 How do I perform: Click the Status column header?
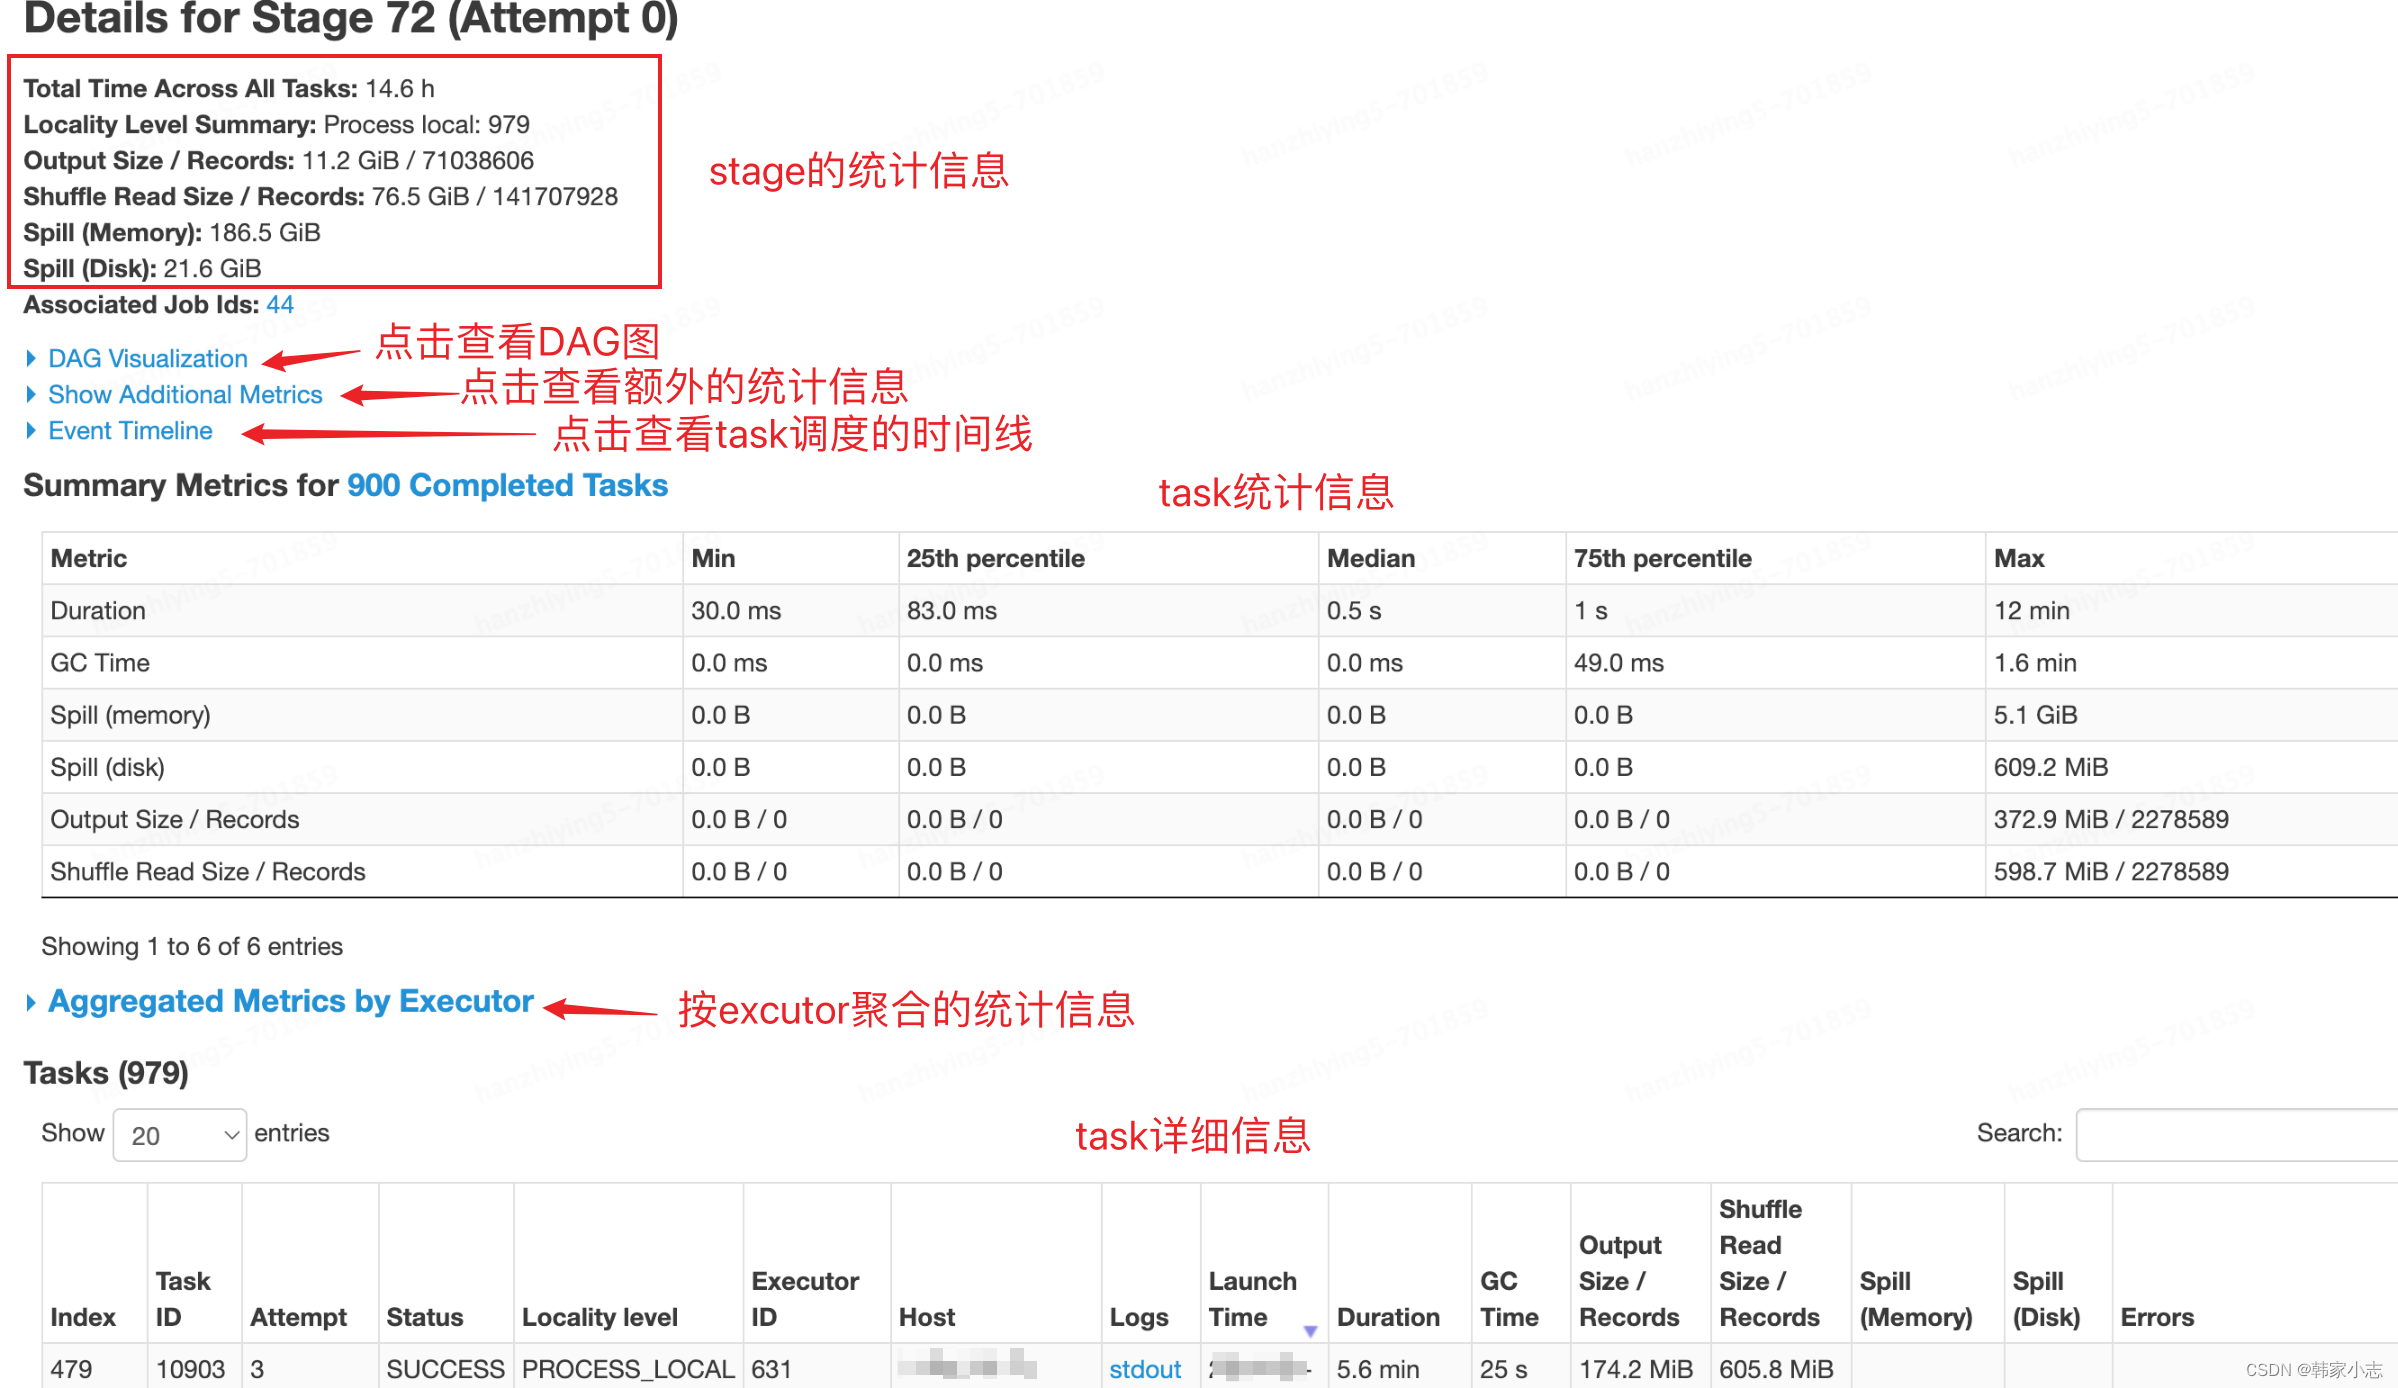click(x=425, y=1317)
